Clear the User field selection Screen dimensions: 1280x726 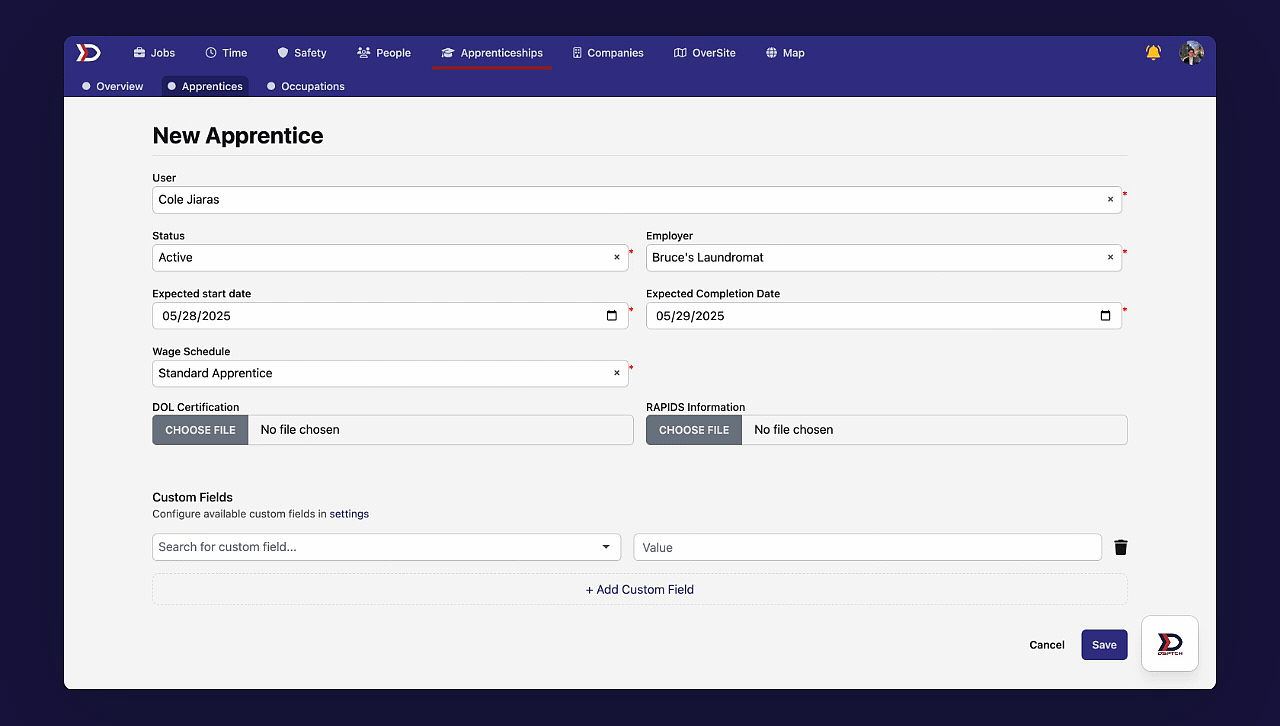coord(1110,199)
